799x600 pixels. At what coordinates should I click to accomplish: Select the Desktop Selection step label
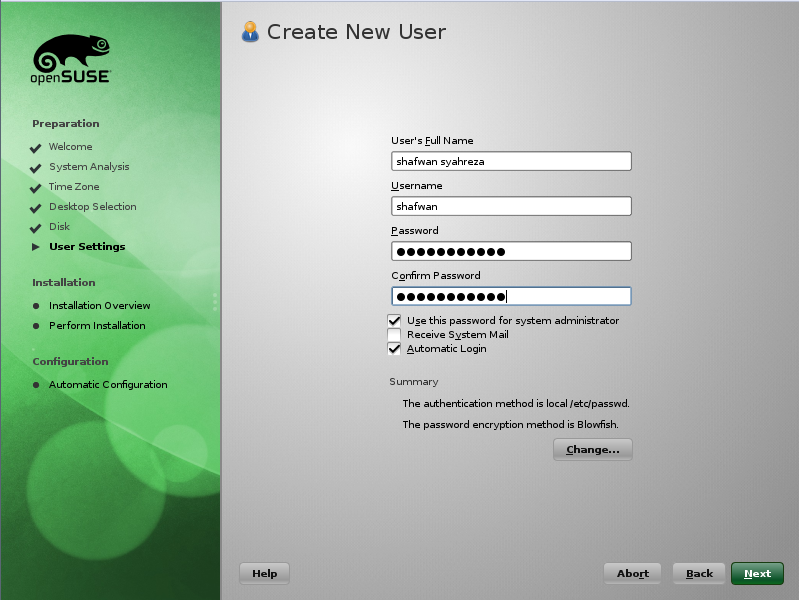tap(93, 206)
